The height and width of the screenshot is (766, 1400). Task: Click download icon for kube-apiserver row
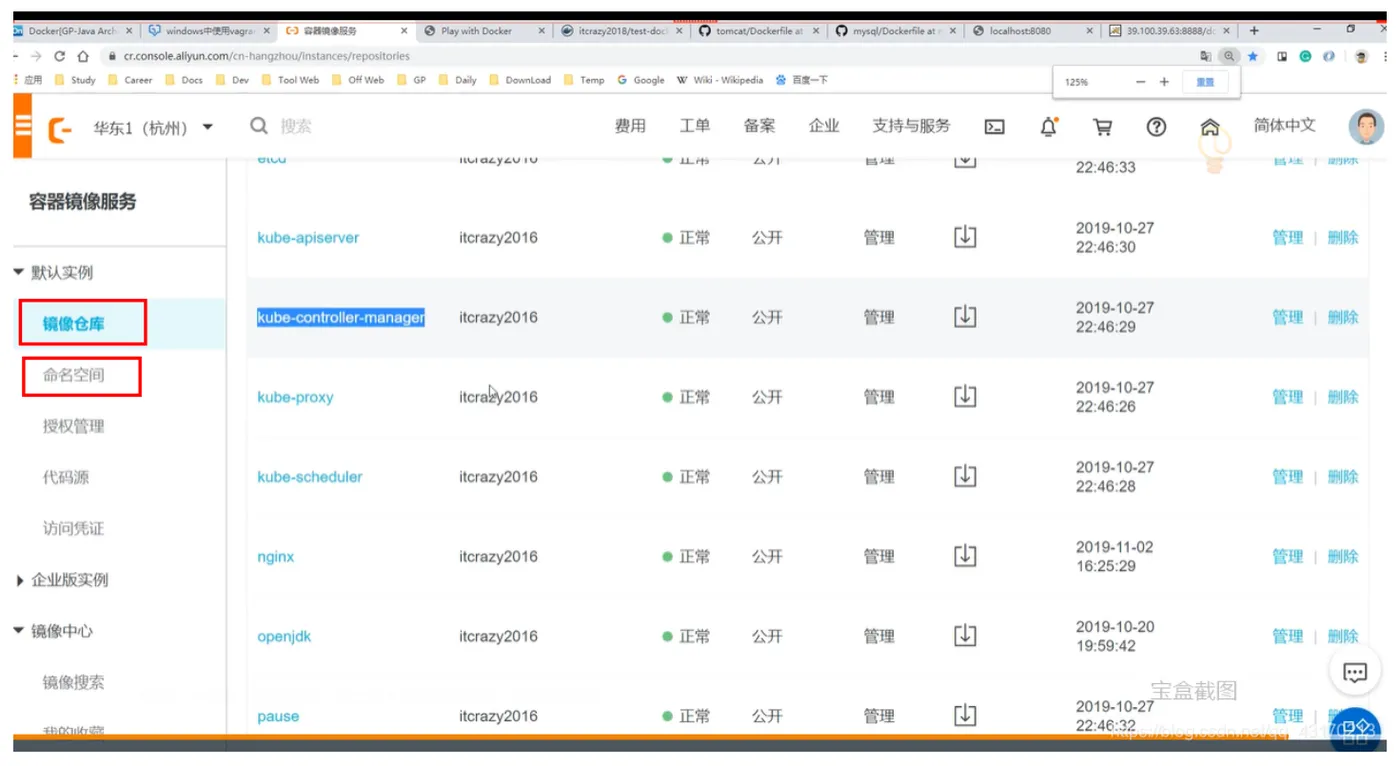point(965,237)
